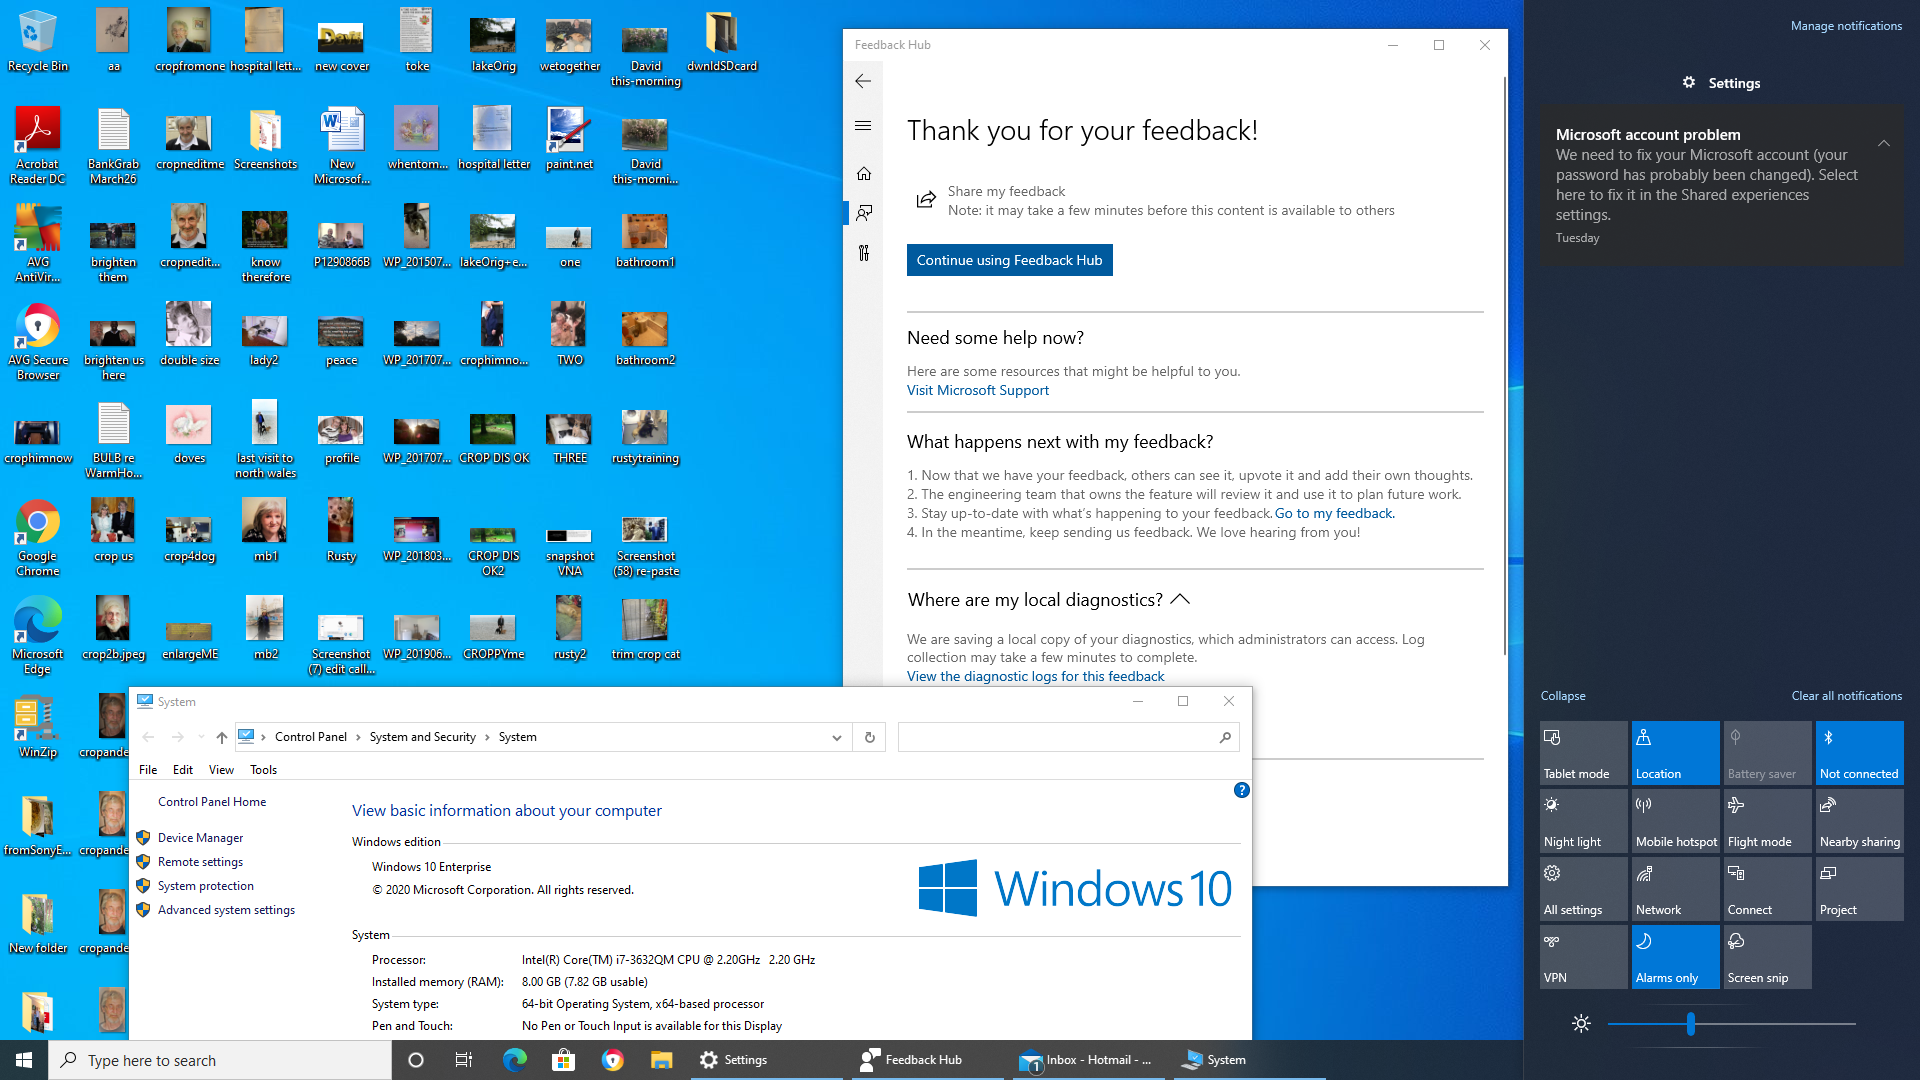Toggle Tablet mode quick action
1920x1080 pixels.
tap(1583, 753)
